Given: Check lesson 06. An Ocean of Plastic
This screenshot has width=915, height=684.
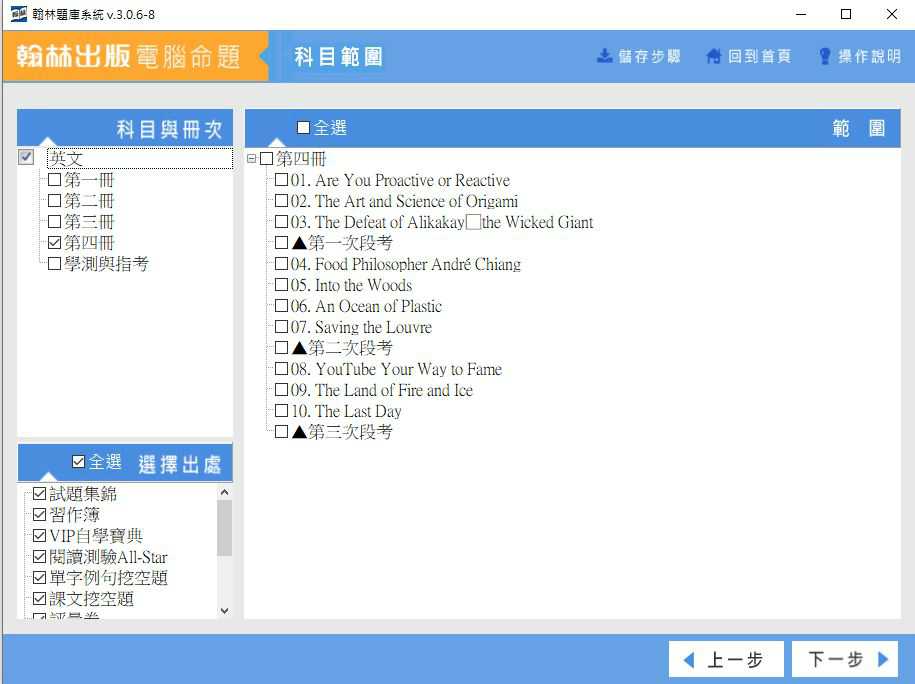Looking at the screenshot, I should click(x=281, y=306).
